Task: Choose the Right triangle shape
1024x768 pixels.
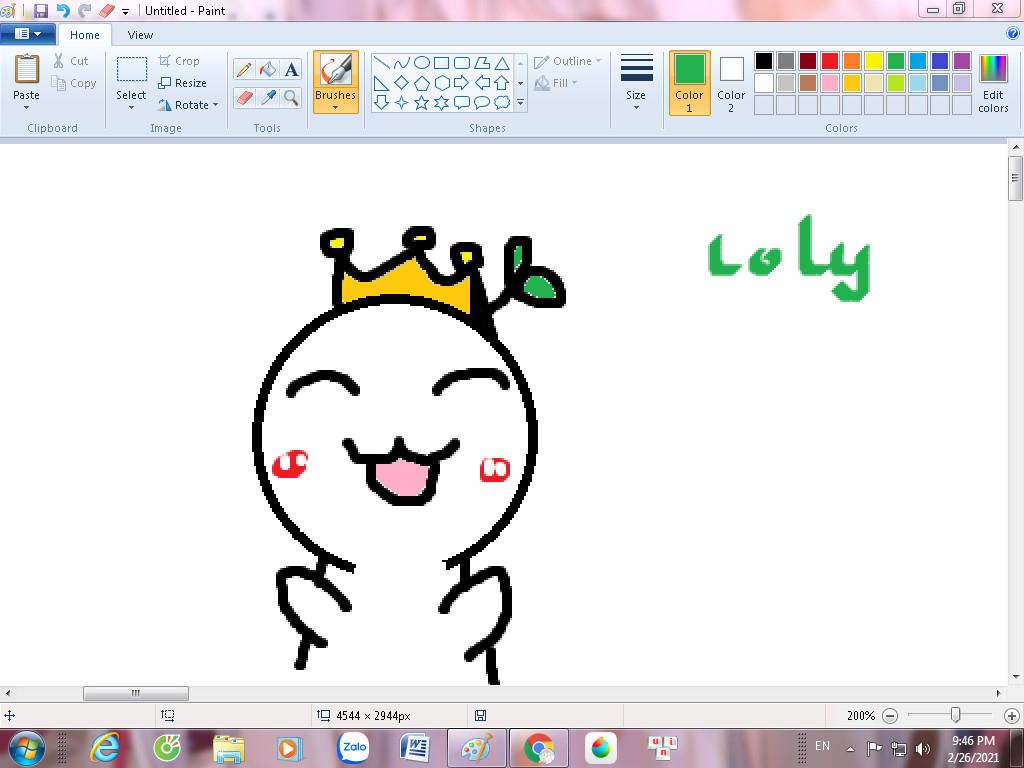Action: (382, 83)
